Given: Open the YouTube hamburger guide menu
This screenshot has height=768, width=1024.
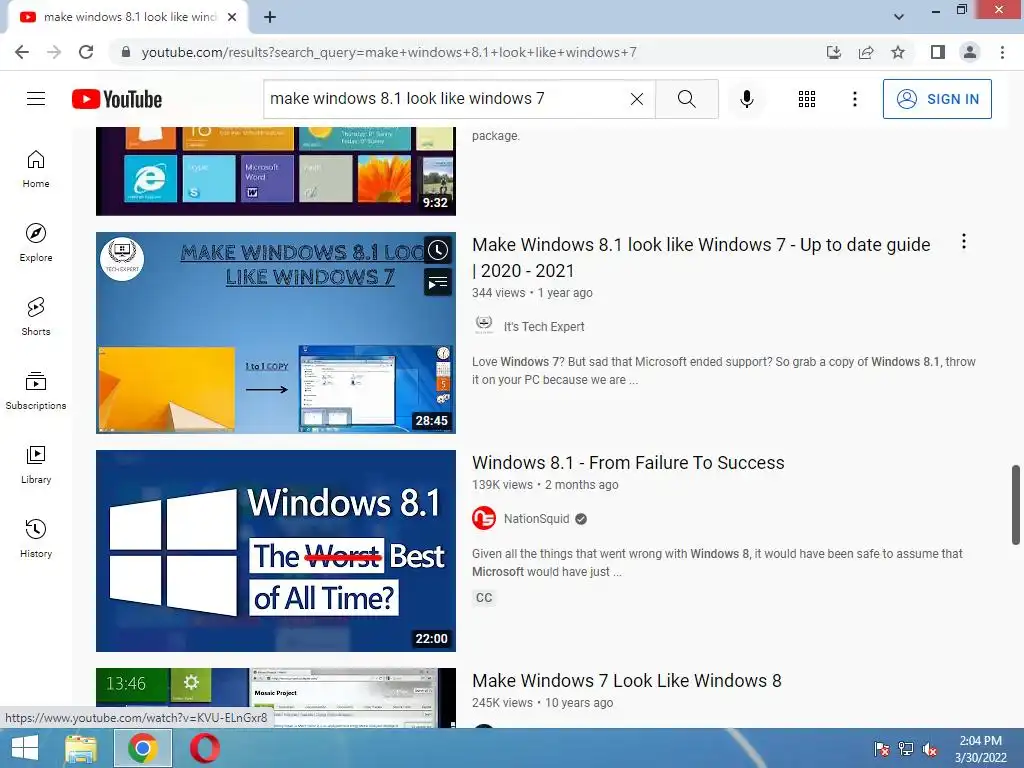Looking at the screenshot, I should (x=36, y=99).
